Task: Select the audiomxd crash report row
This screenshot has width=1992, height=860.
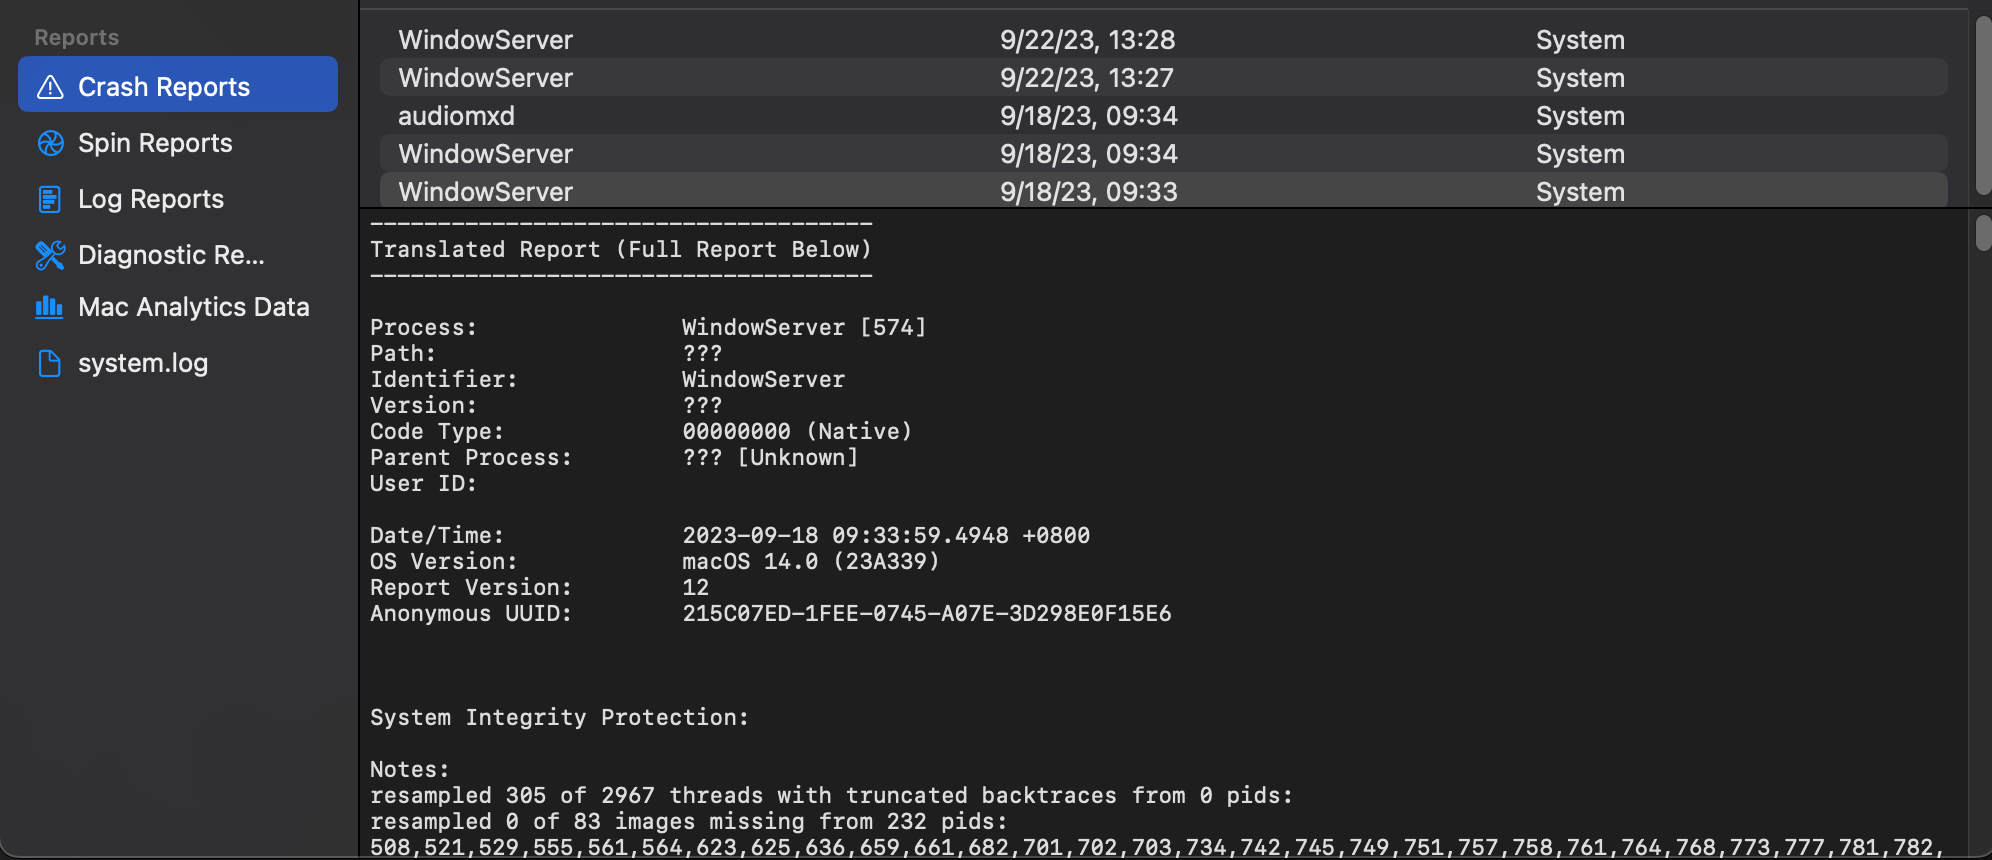Action: pyautogui.click(x=1164, y=116)
